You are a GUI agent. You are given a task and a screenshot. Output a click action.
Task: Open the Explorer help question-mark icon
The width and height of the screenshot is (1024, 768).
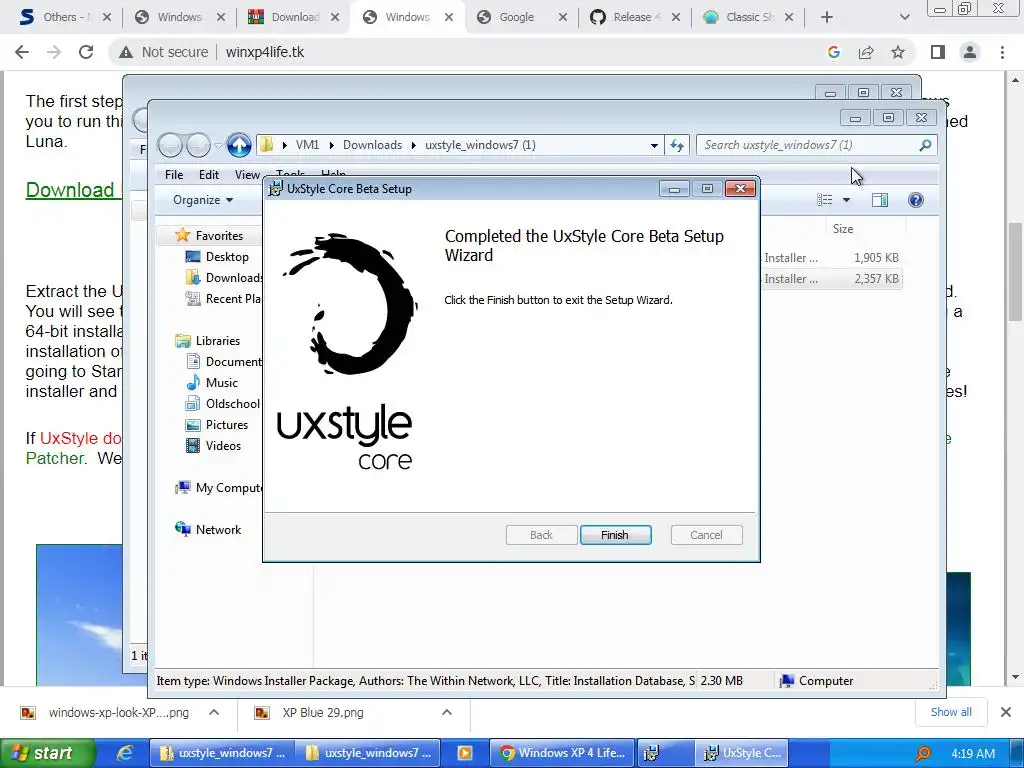(916, 200)
